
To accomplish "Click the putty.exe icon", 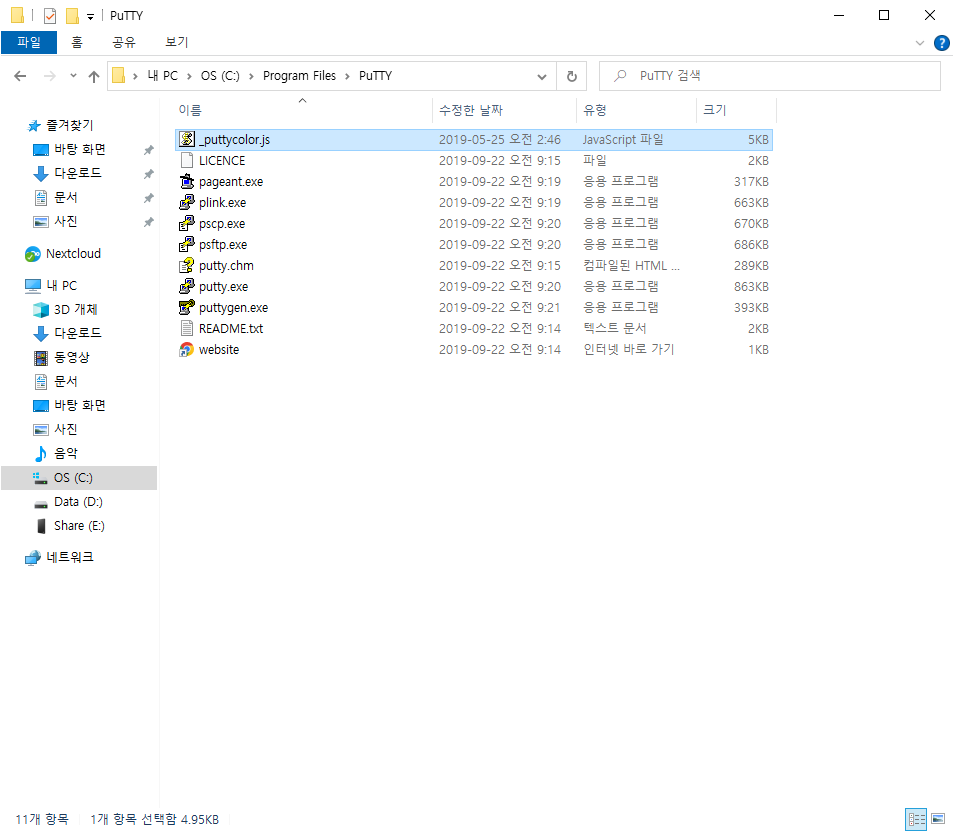I will tap(187, 287).
